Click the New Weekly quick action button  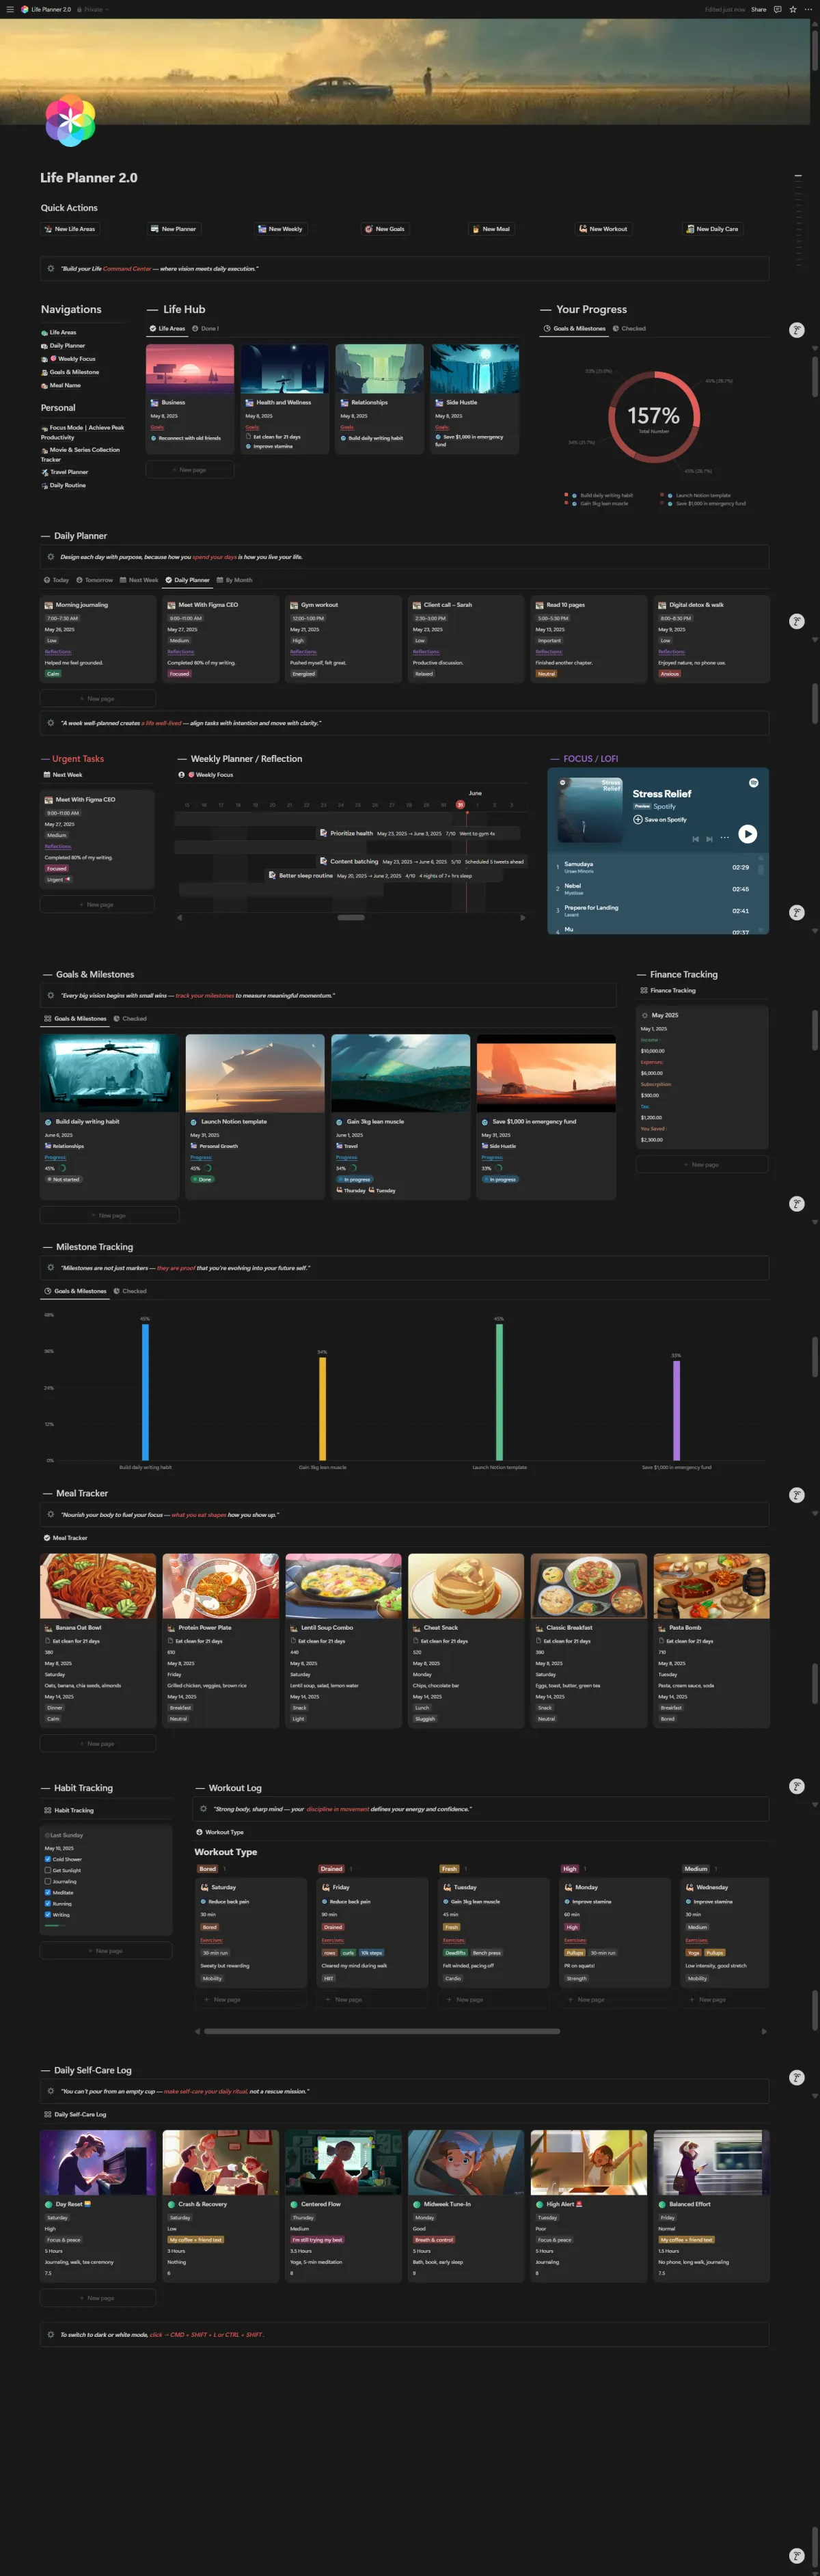pos(280,229)
